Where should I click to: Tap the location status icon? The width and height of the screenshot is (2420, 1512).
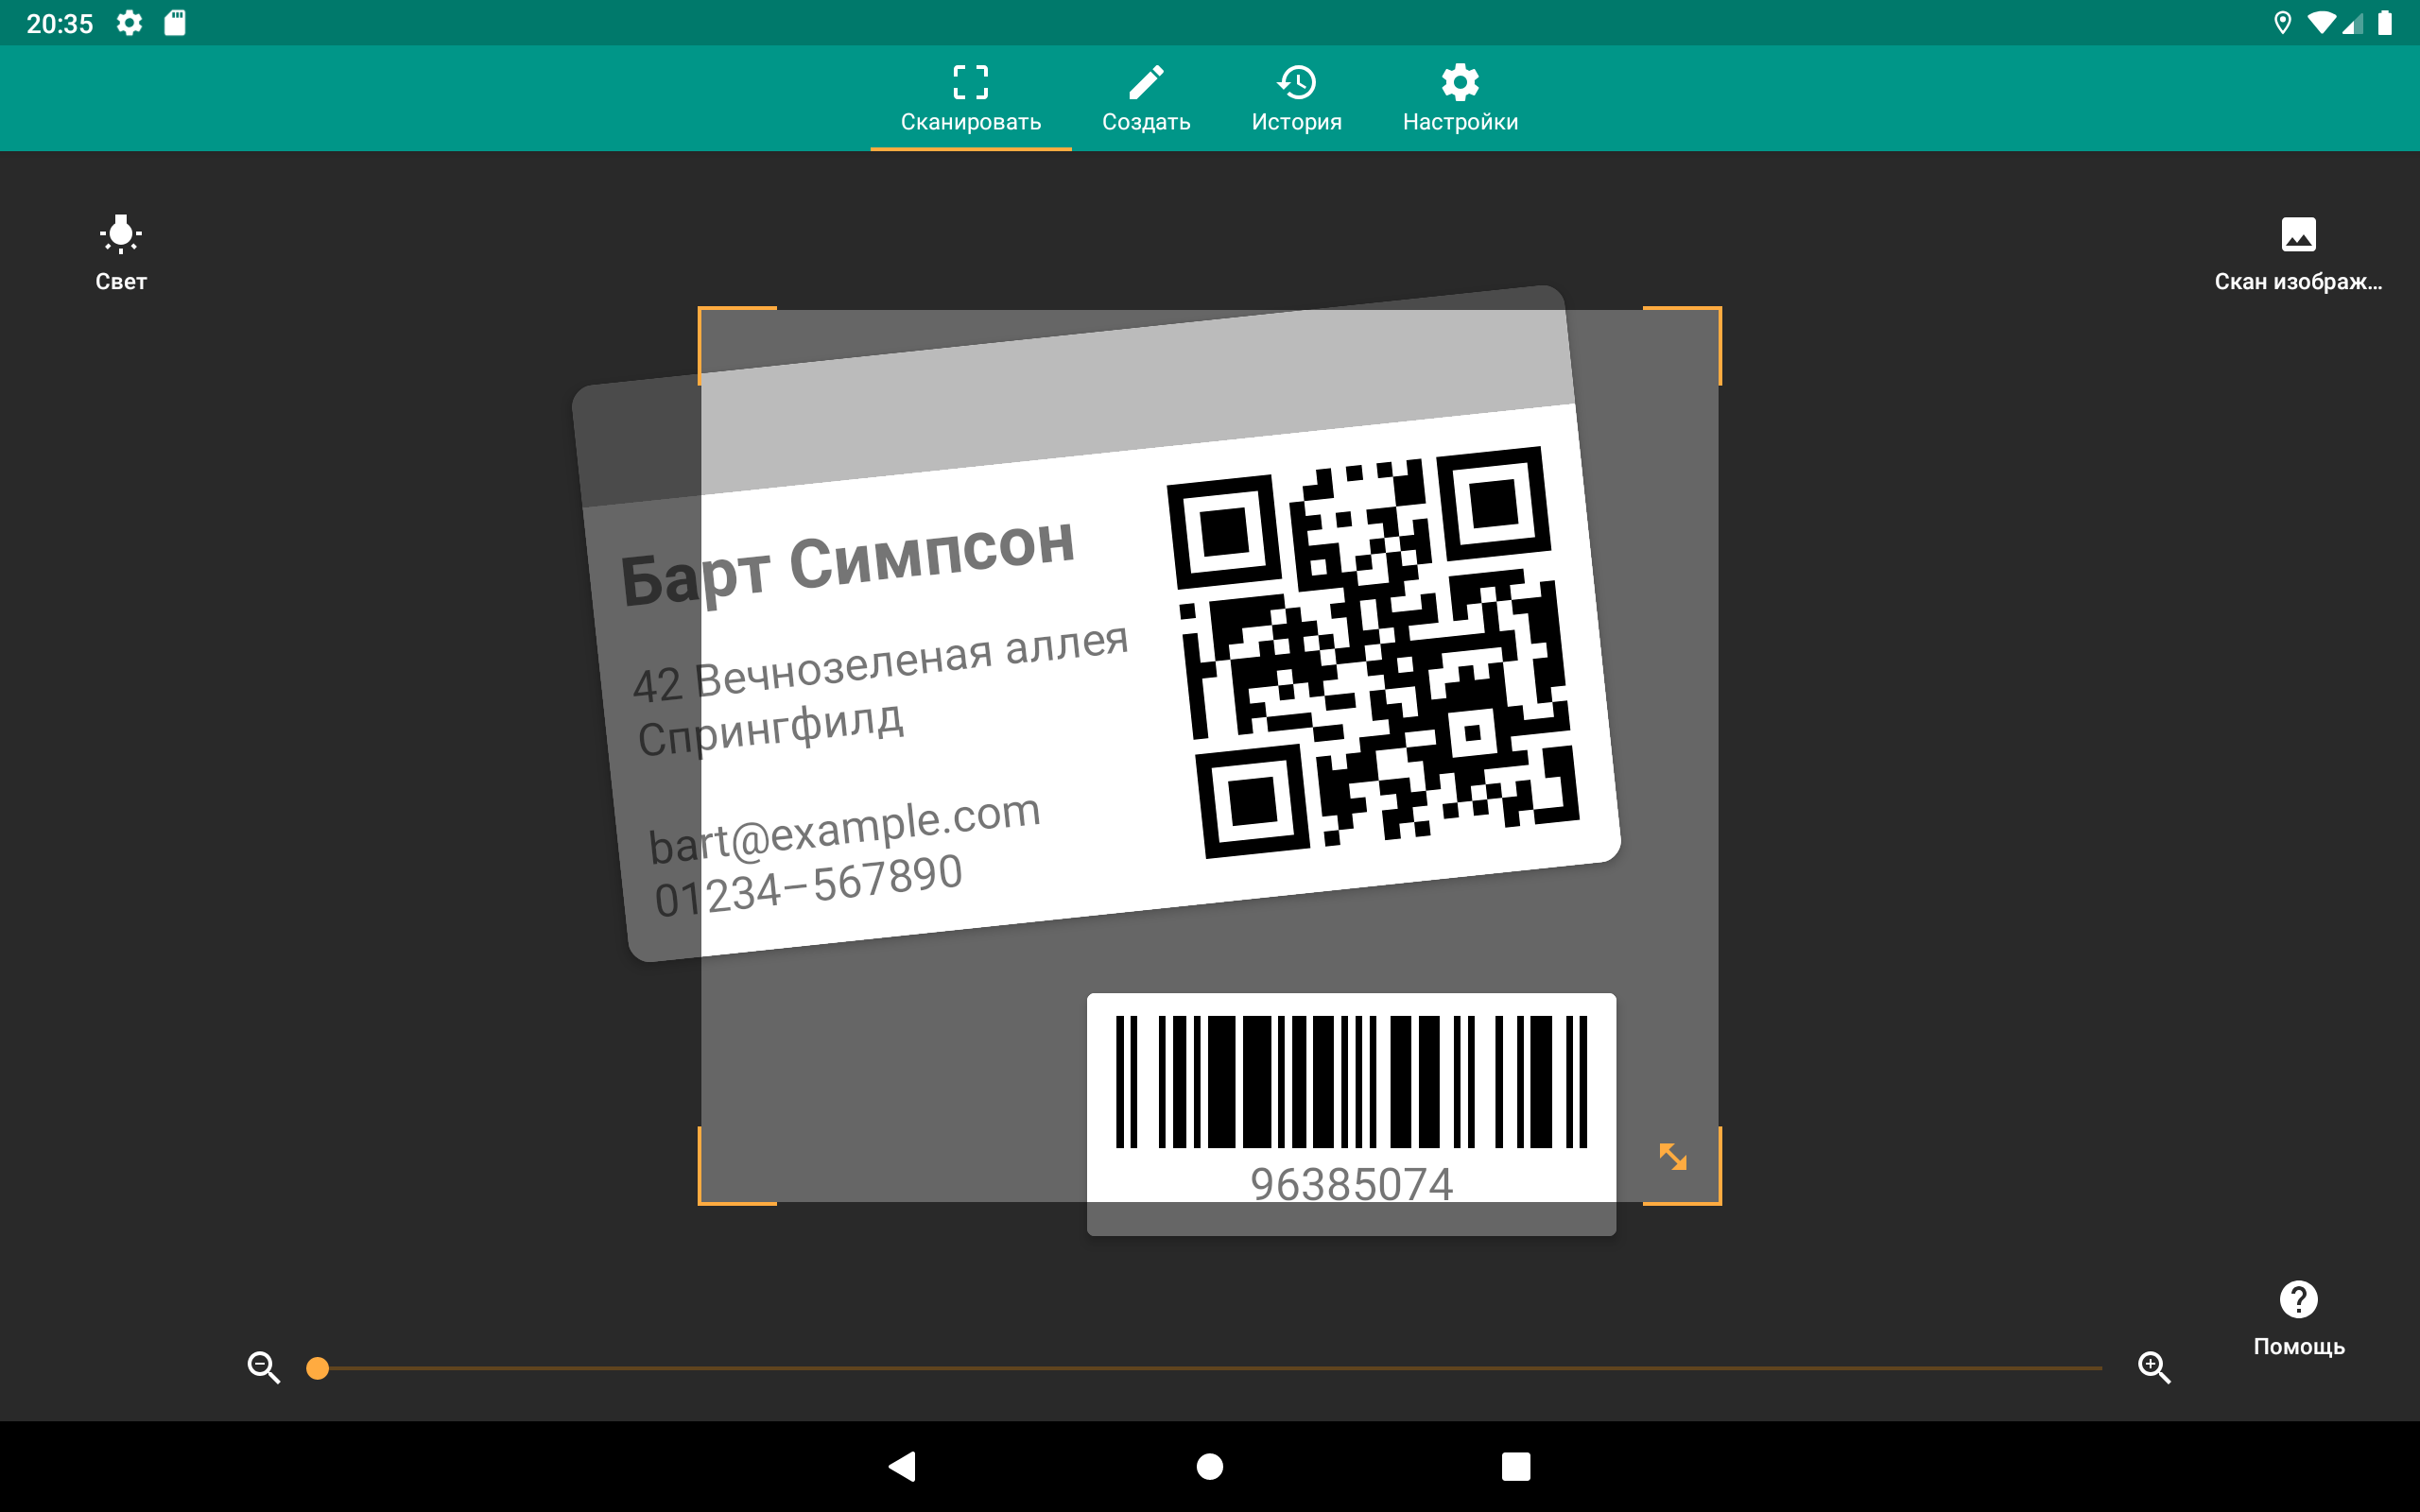click(2282, 23)
